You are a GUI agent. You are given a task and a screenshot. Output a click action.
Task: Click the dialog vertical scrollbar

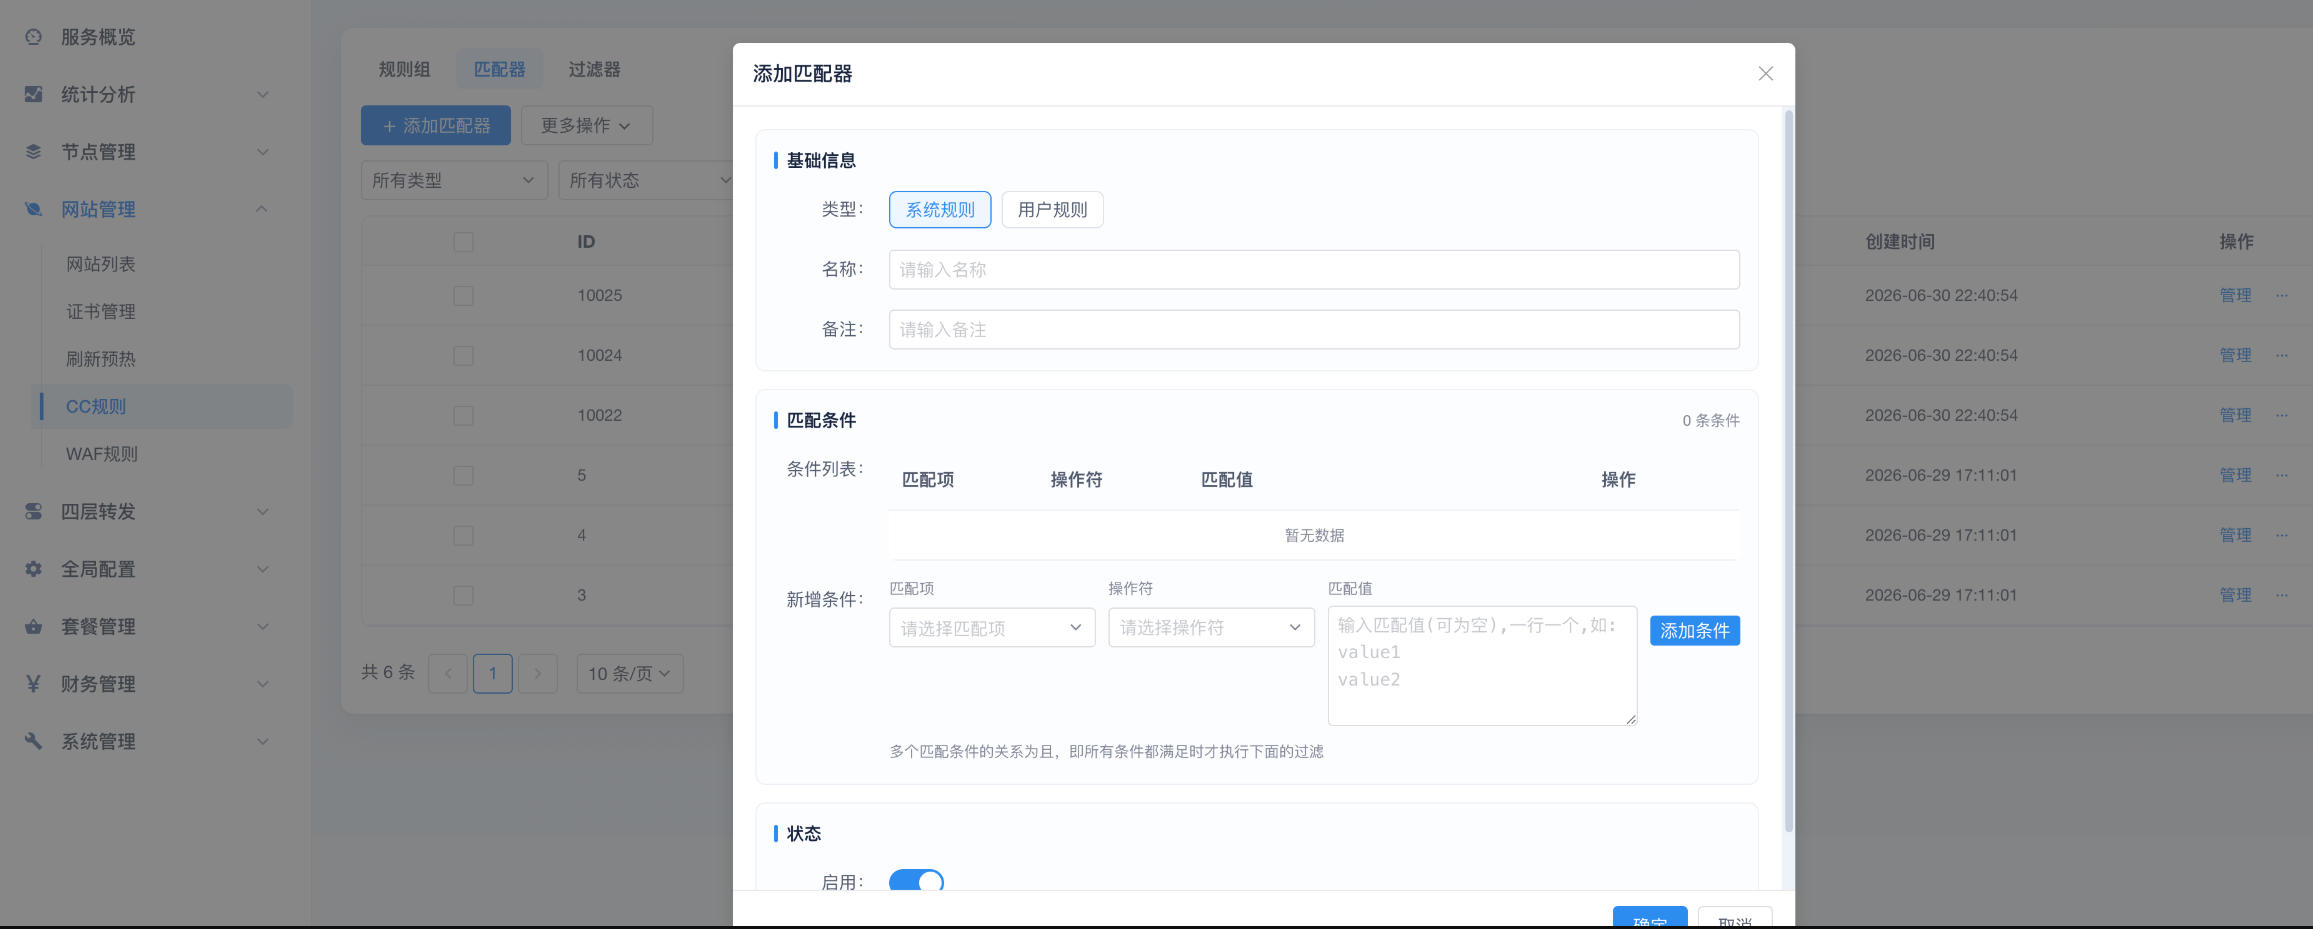[x=1788, y=470]
